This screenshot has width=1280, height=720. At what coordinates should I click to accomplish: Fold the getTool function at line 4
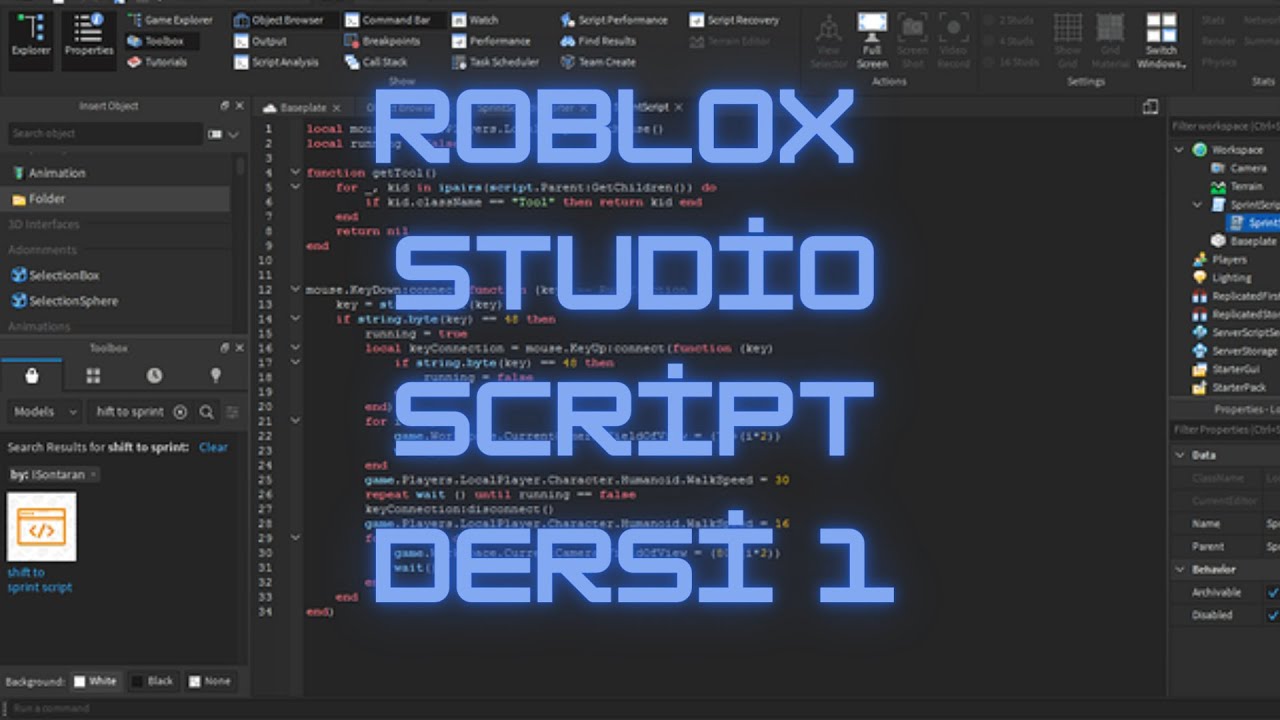click(295, 172)
